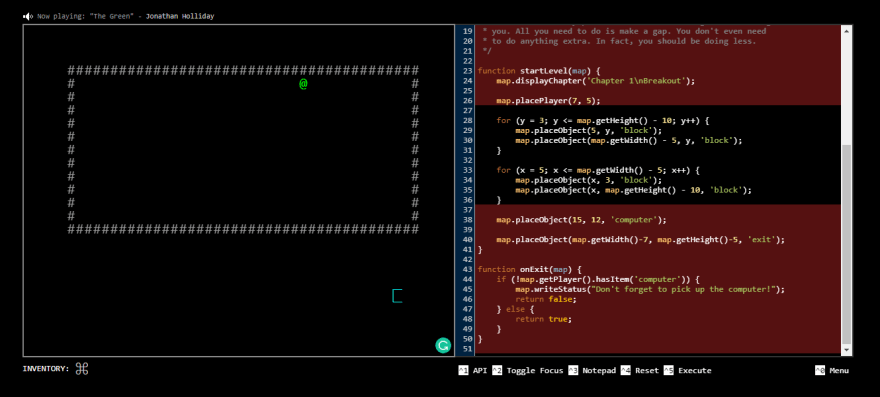Reset the level code

pyautogui.click(x=647, y=371)
